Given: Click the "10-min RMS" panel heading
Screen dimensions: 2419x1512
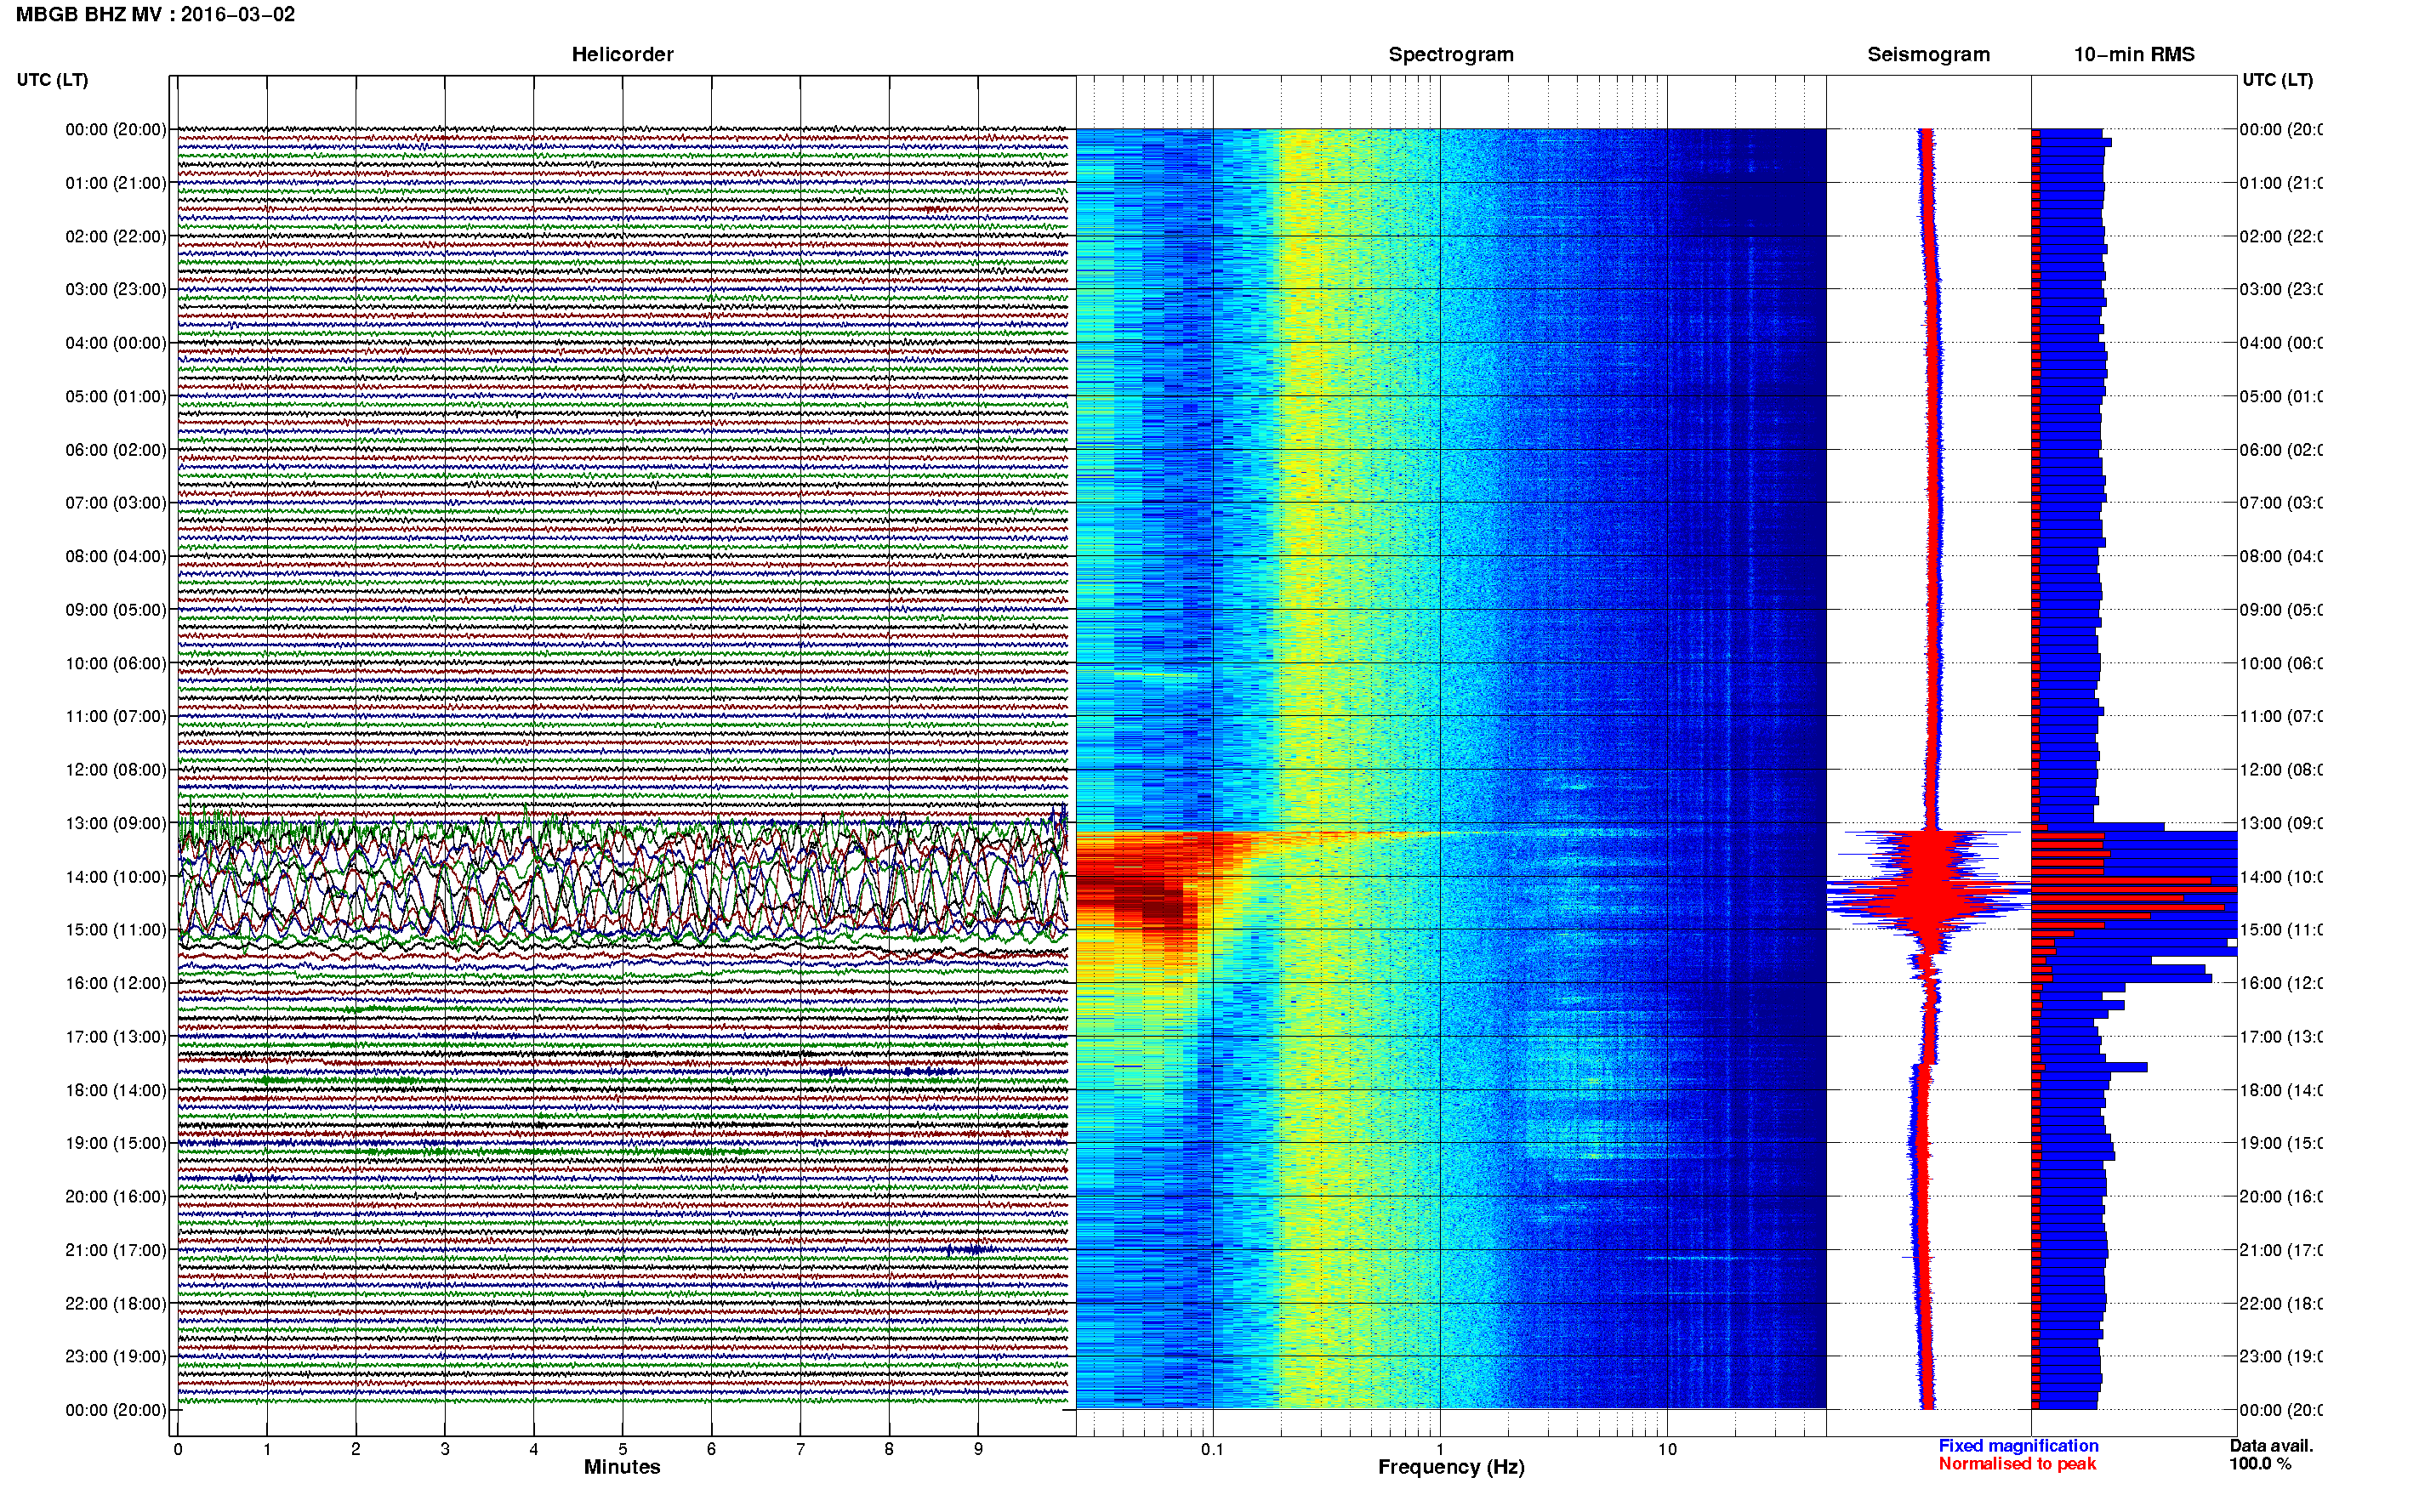Looking at the screenshot, I should (2134, 54).
